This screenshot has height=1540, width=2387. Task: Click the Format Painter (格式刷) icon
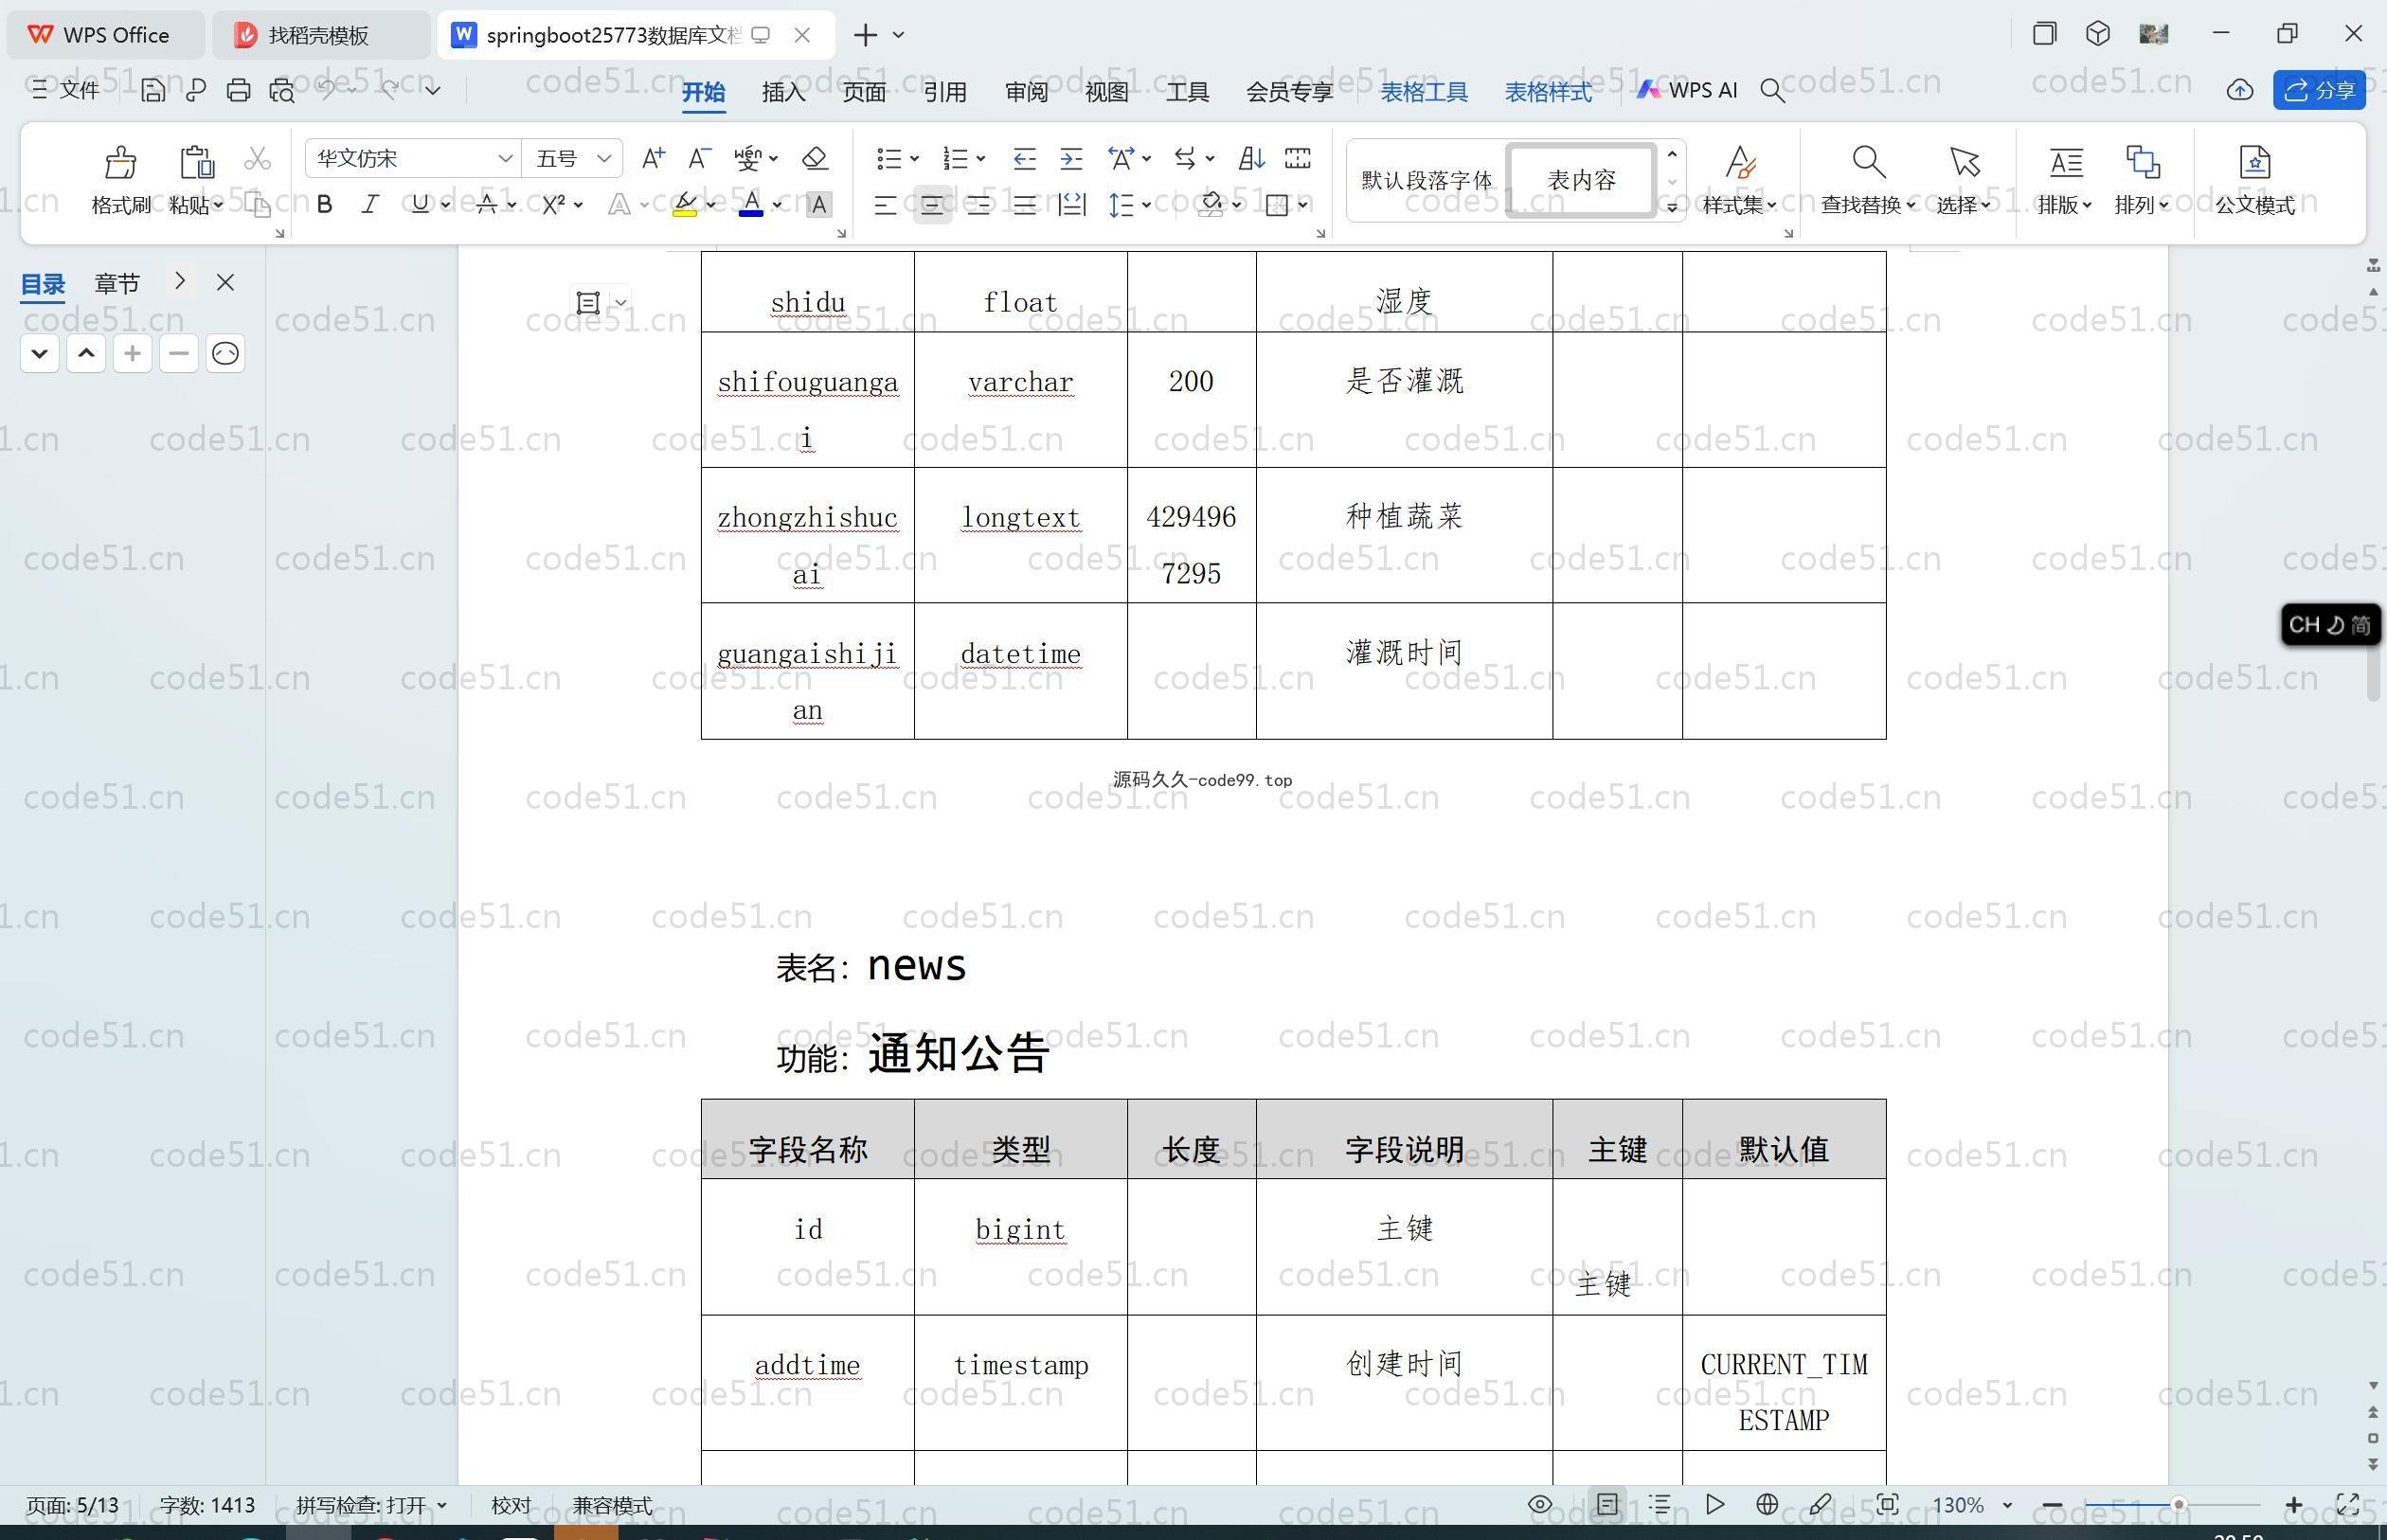[x=120, y=162]
